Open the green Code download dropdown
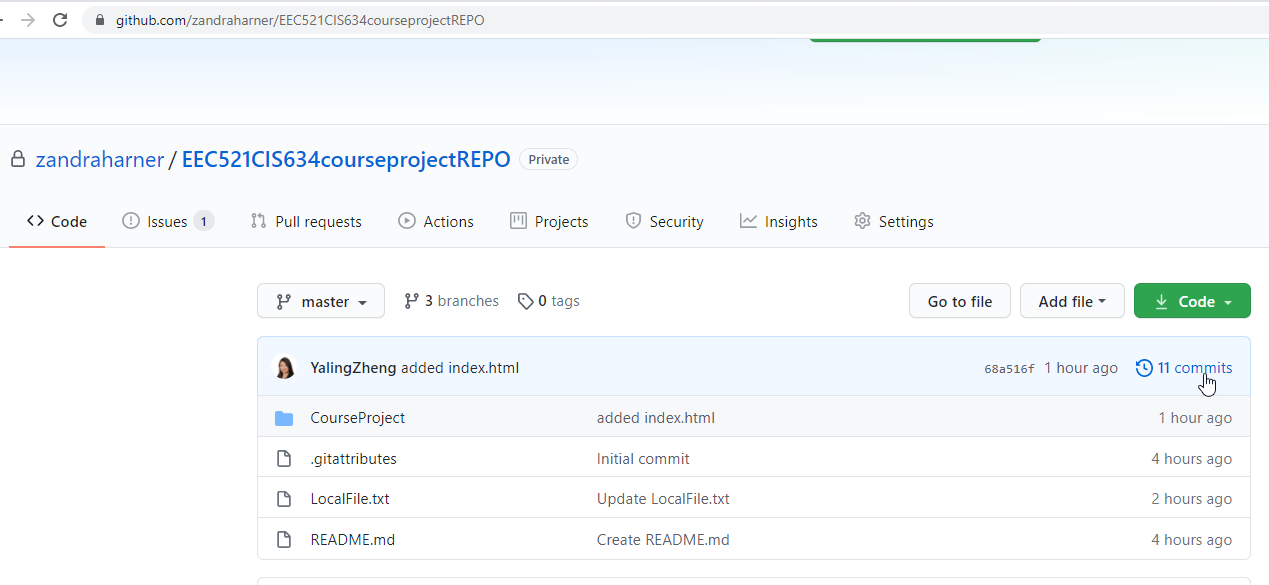Viewport: 1269px width, 585px height. click(x=1192, y=300)
